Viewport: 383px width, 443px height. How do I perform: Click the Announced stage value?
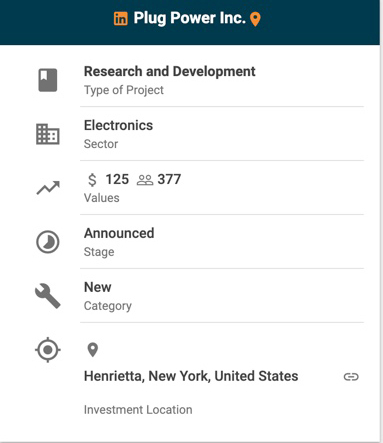click(x=119, y=233)
